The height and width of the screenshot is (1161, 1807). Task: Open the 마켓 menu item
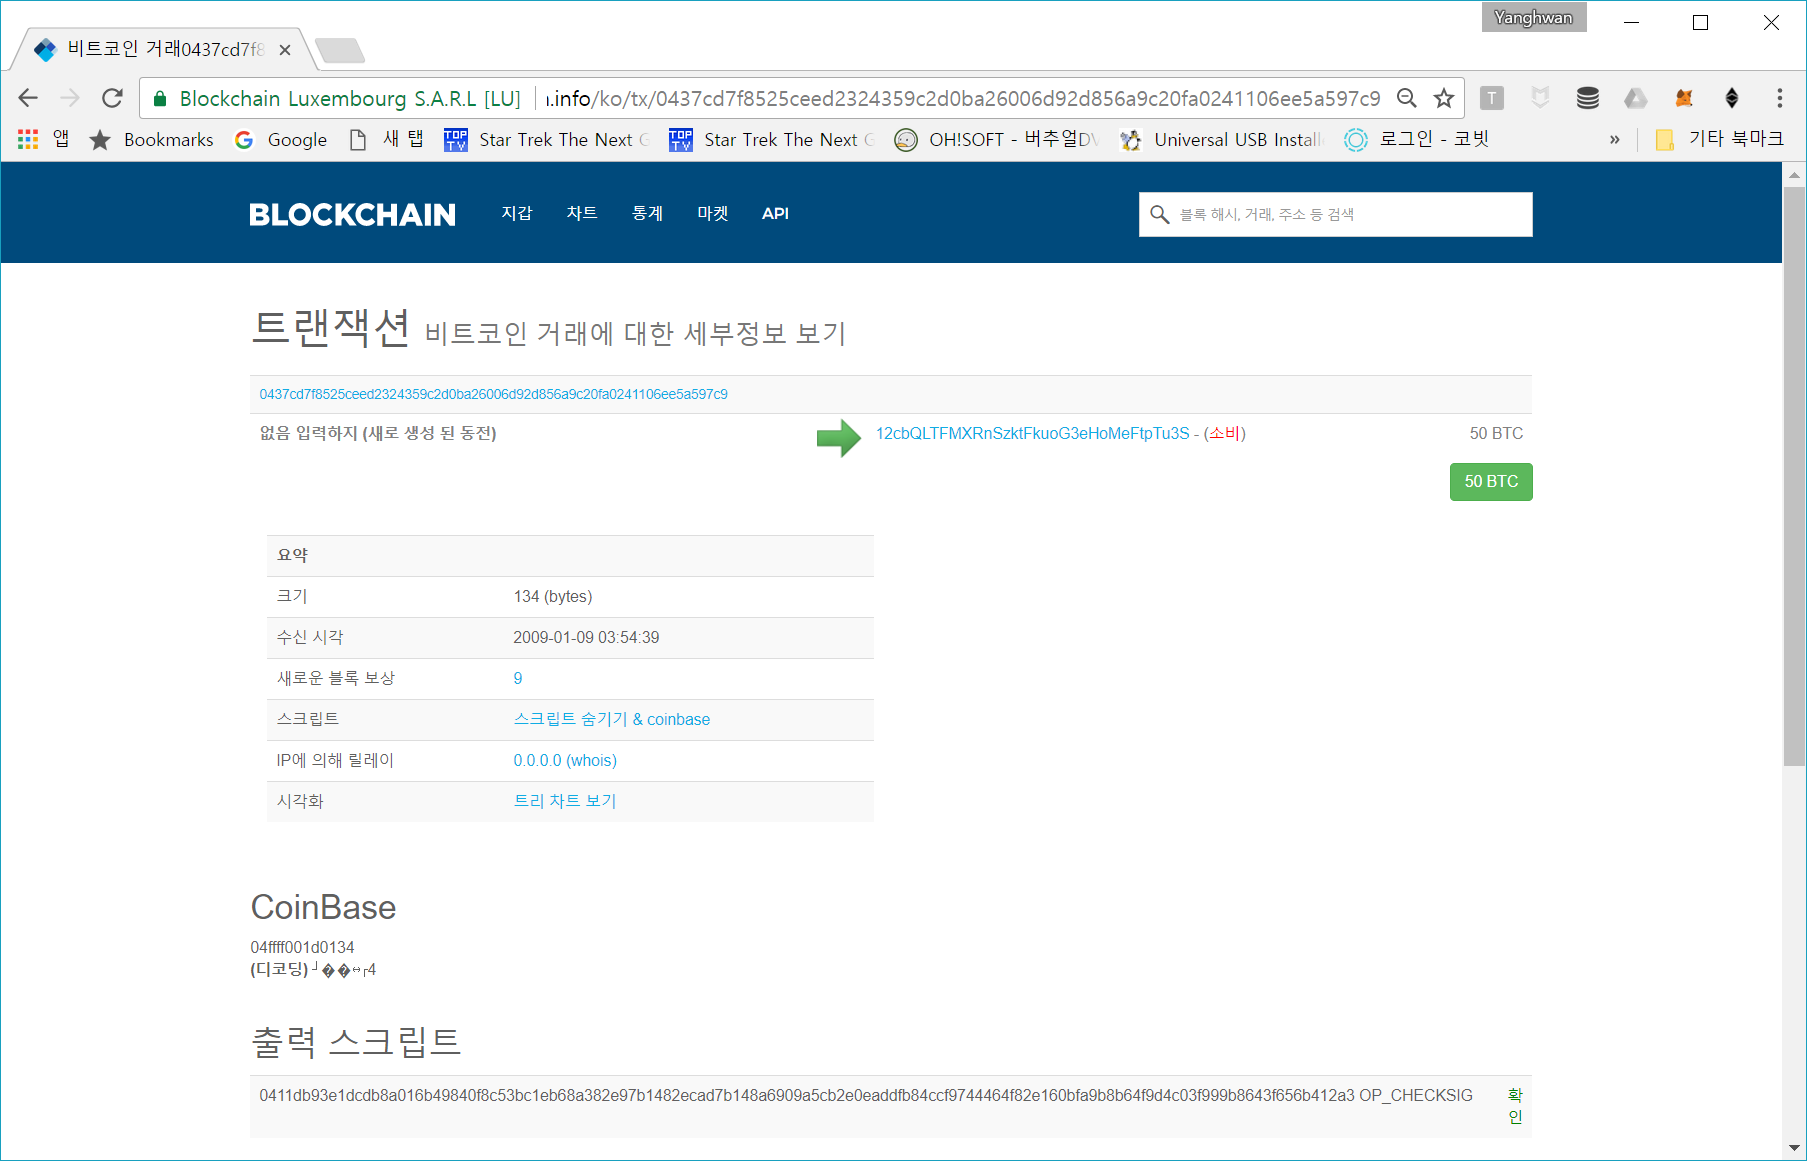click(x=713, y=213)
